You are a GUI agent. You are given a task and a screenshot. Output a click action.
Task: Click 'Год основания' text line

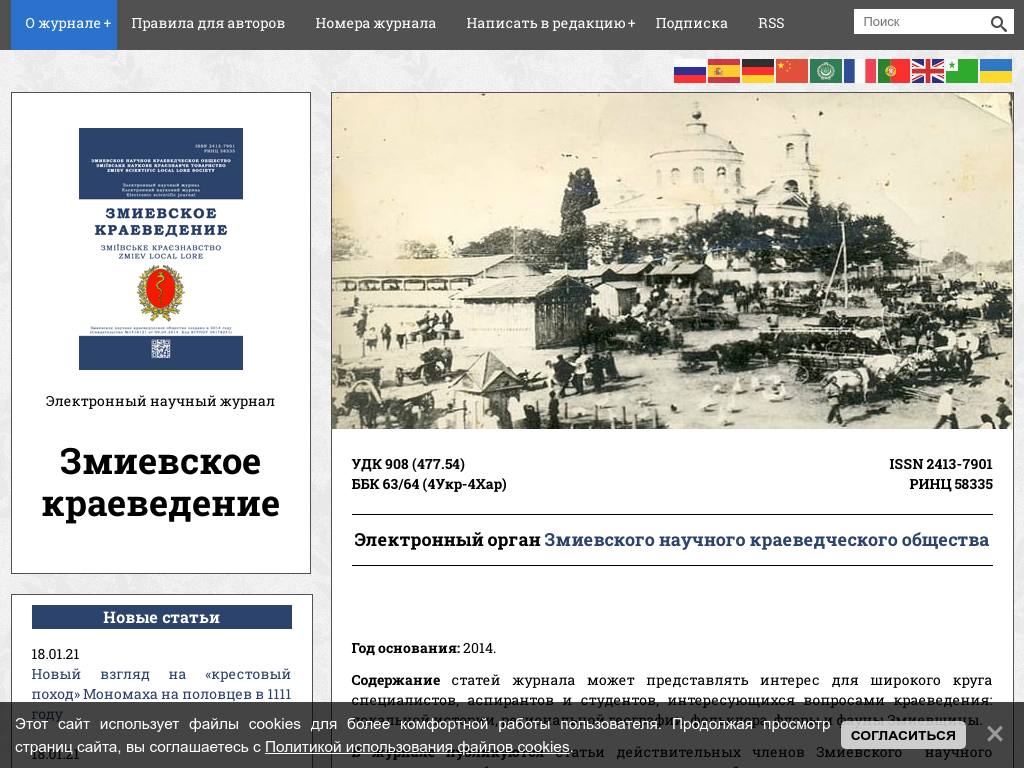pos(424,648)
